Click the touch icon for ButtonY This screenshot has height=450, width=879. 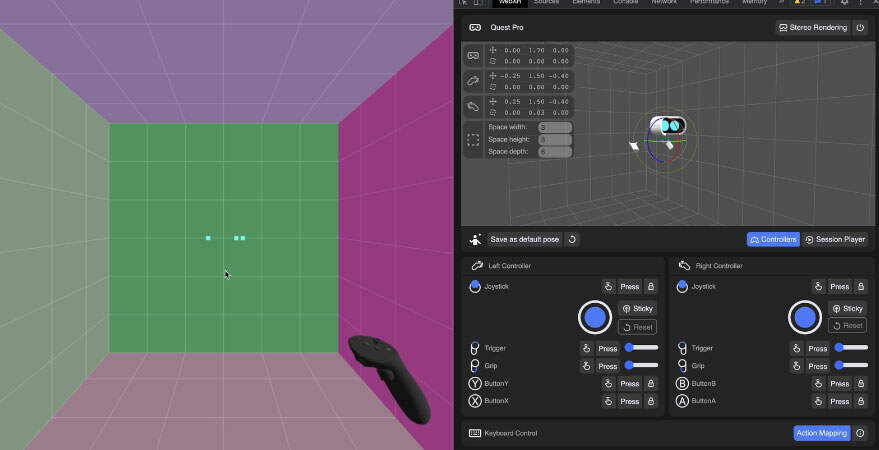[608, 384]
